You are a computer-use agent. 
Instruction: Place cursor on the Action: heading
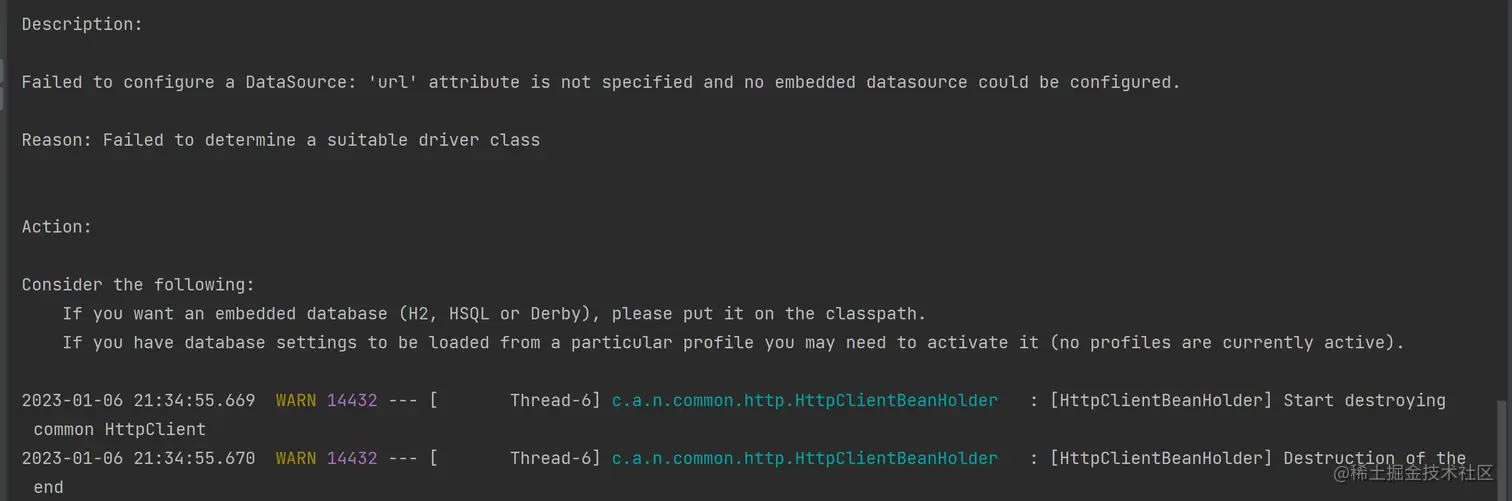(x=57, y=227)
